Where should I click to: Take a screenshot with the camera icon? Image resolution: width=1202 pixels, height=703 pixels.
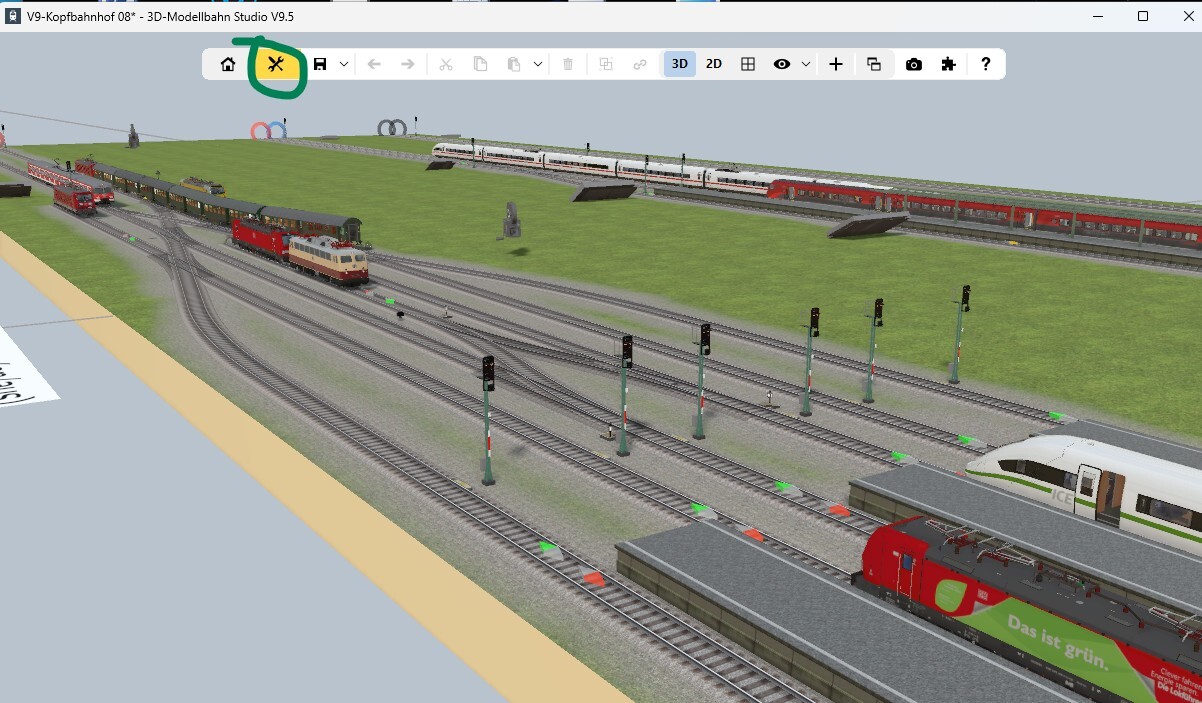tap(913, 63)
